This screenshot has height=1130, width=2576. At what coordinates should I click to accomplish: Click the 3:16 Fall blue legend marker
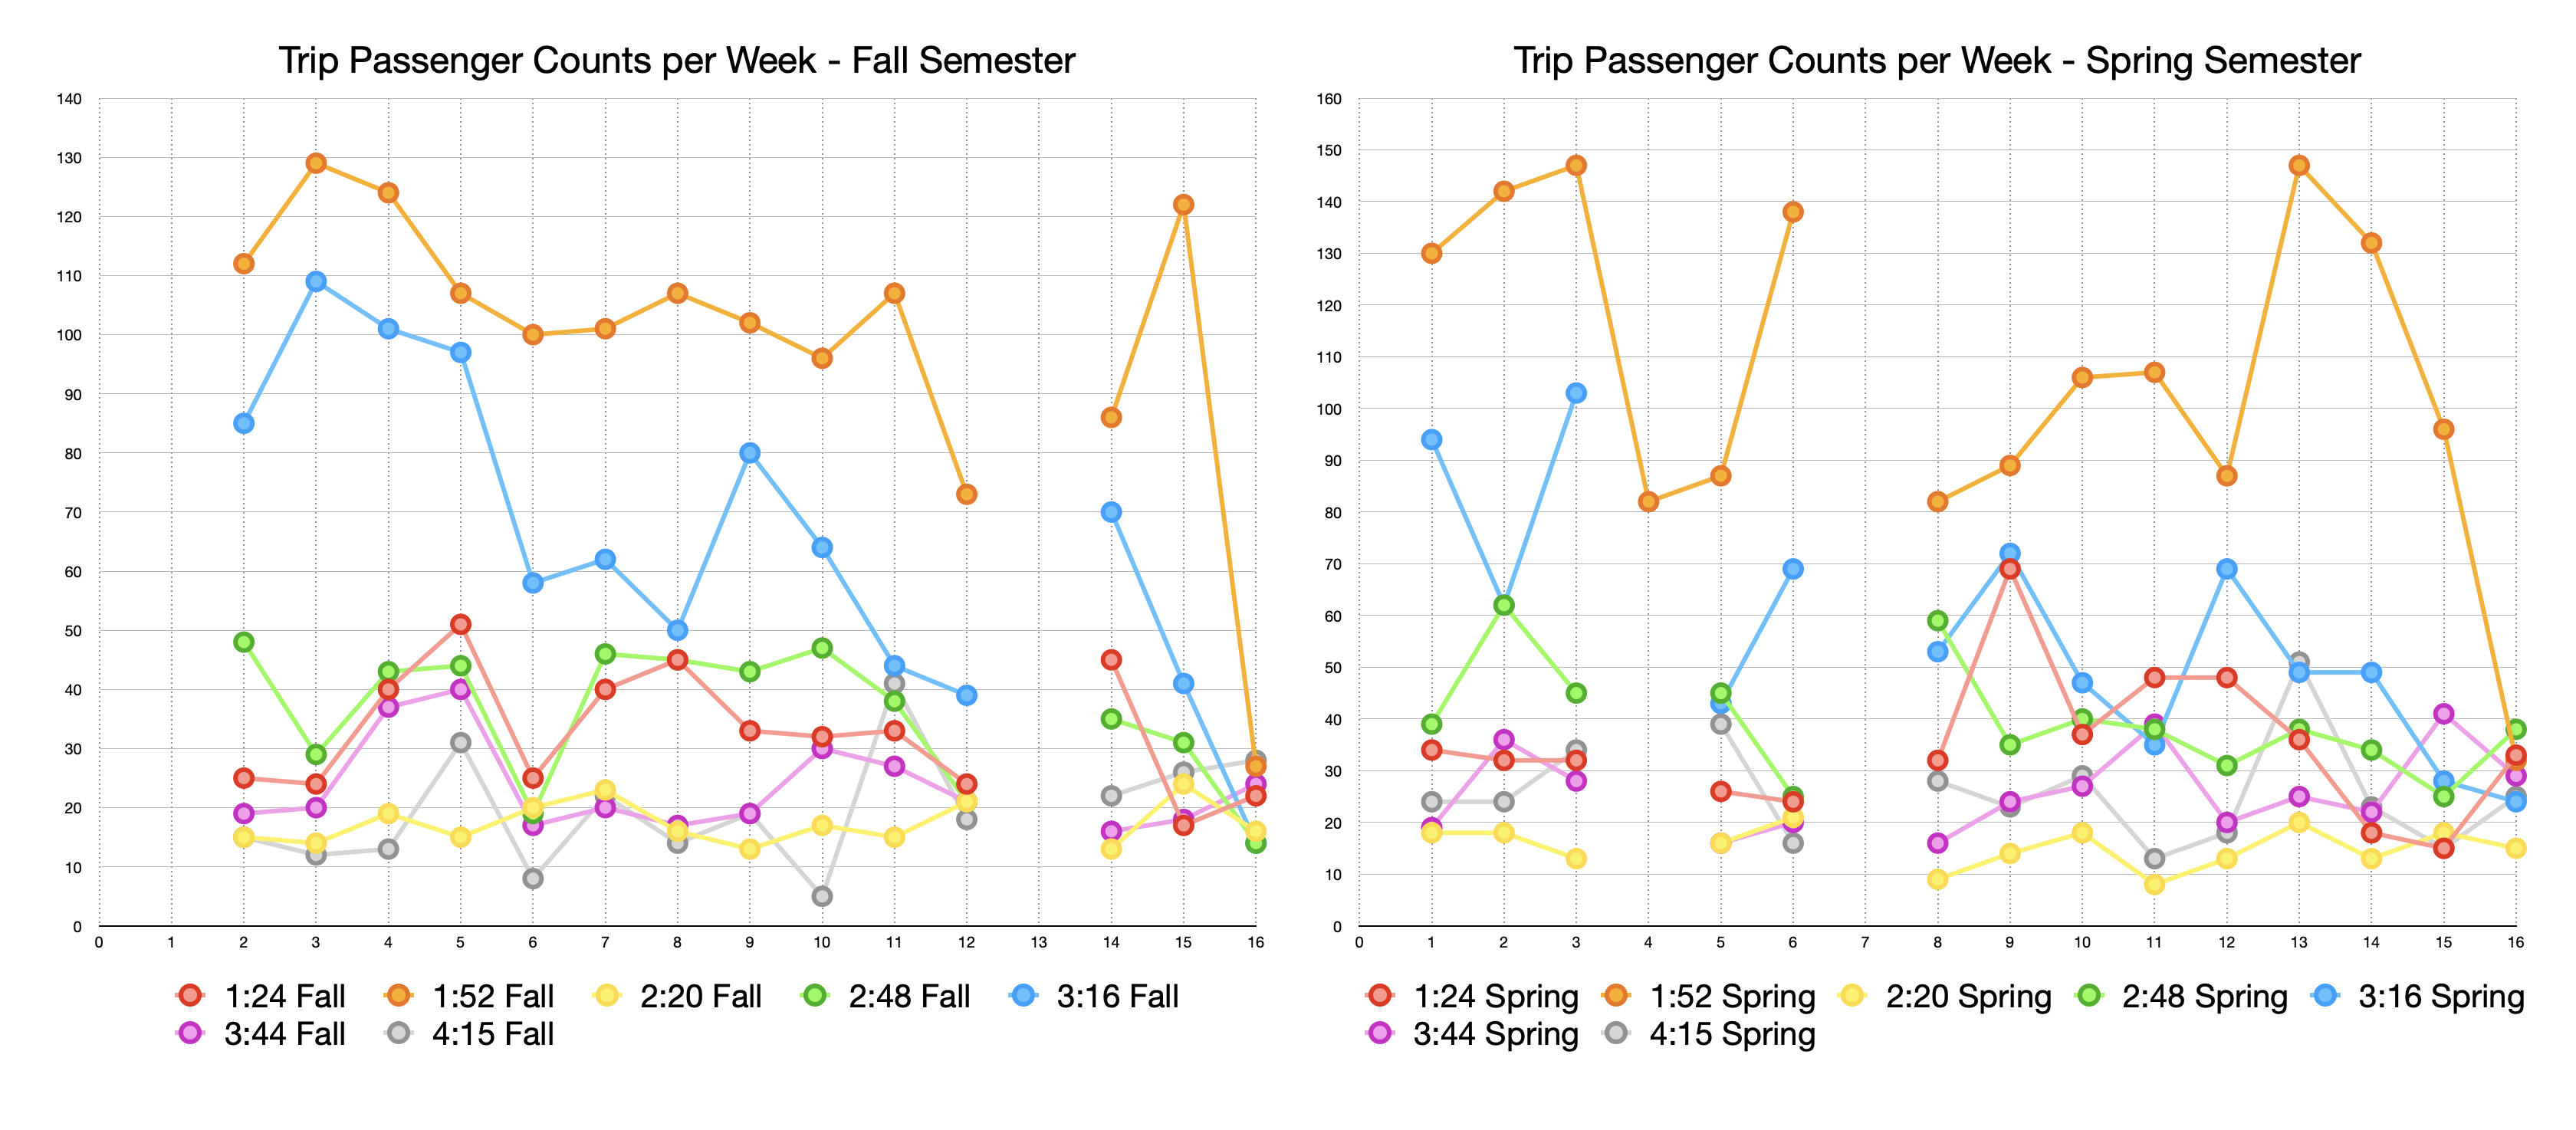click(1023, 995)
